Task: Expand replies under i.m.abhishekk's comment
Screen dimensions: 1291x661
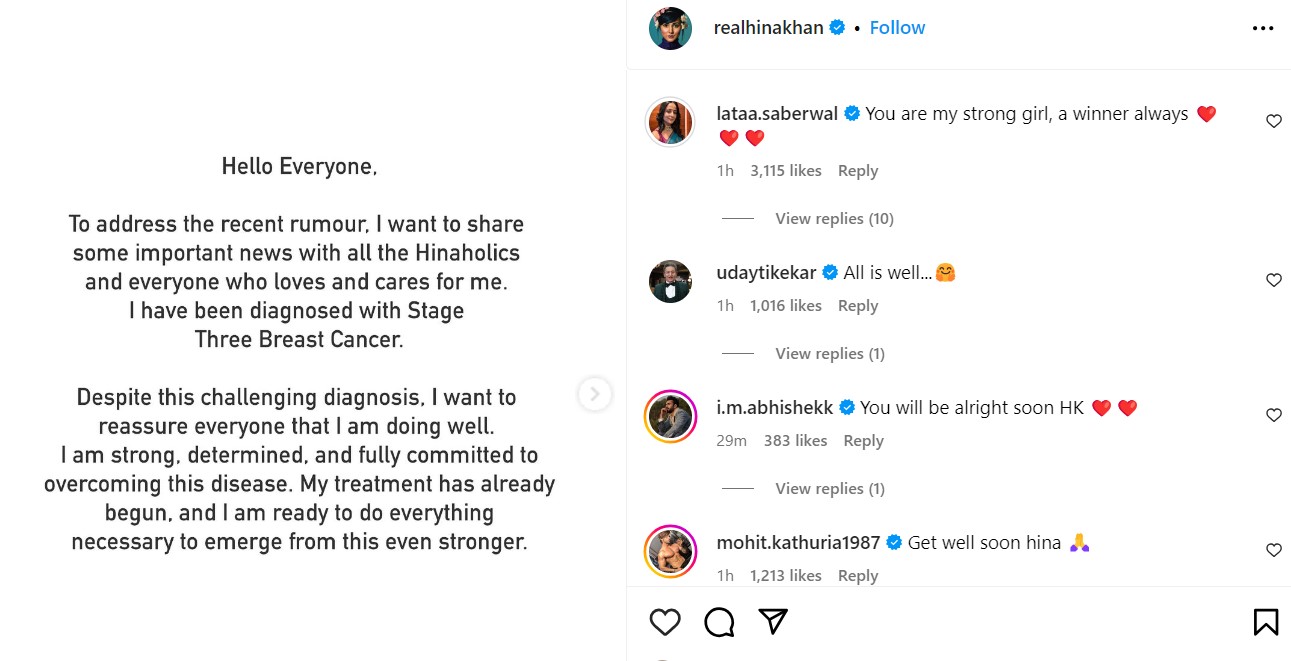Action: [829, 489]
